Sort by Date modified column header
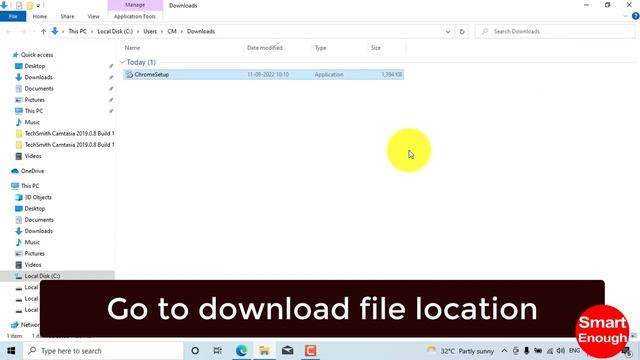Image resolution: width=640 pixels, height=360 pixels. pos(264,48)
